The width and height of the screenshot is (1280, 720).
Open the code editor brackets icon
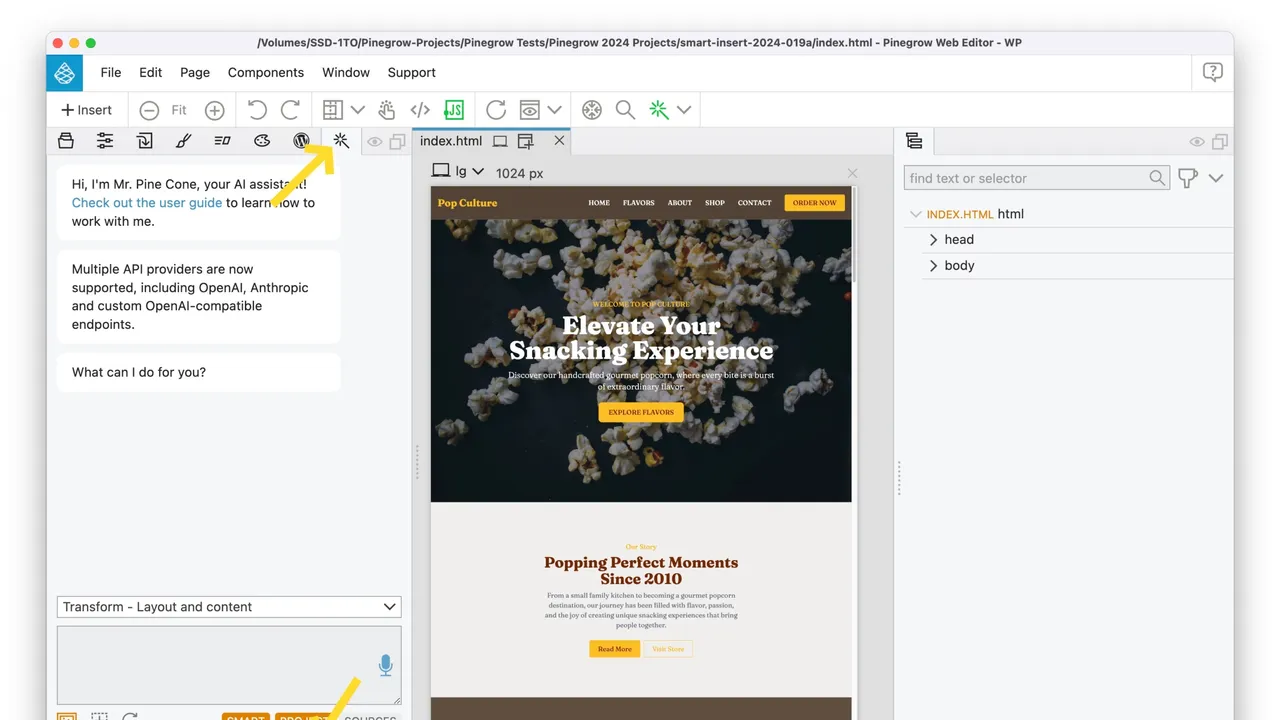point(420,110)
